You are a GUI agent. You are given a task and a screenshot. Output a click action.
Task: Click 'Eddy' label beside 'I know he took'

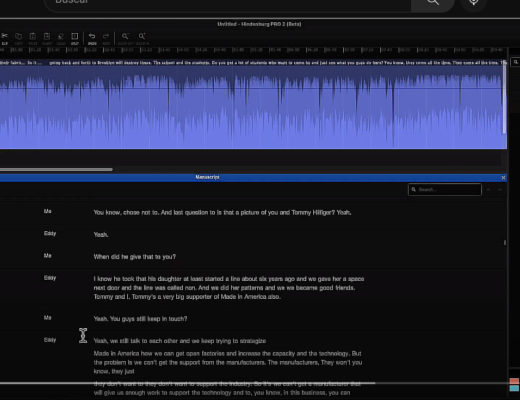50,278
